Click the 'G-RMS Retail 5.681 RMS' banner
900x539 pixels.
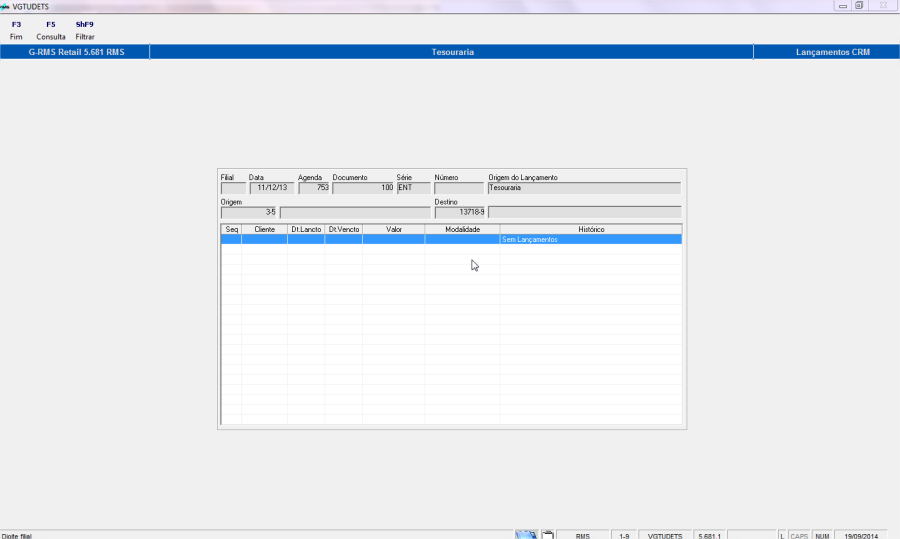click(75, 52)
